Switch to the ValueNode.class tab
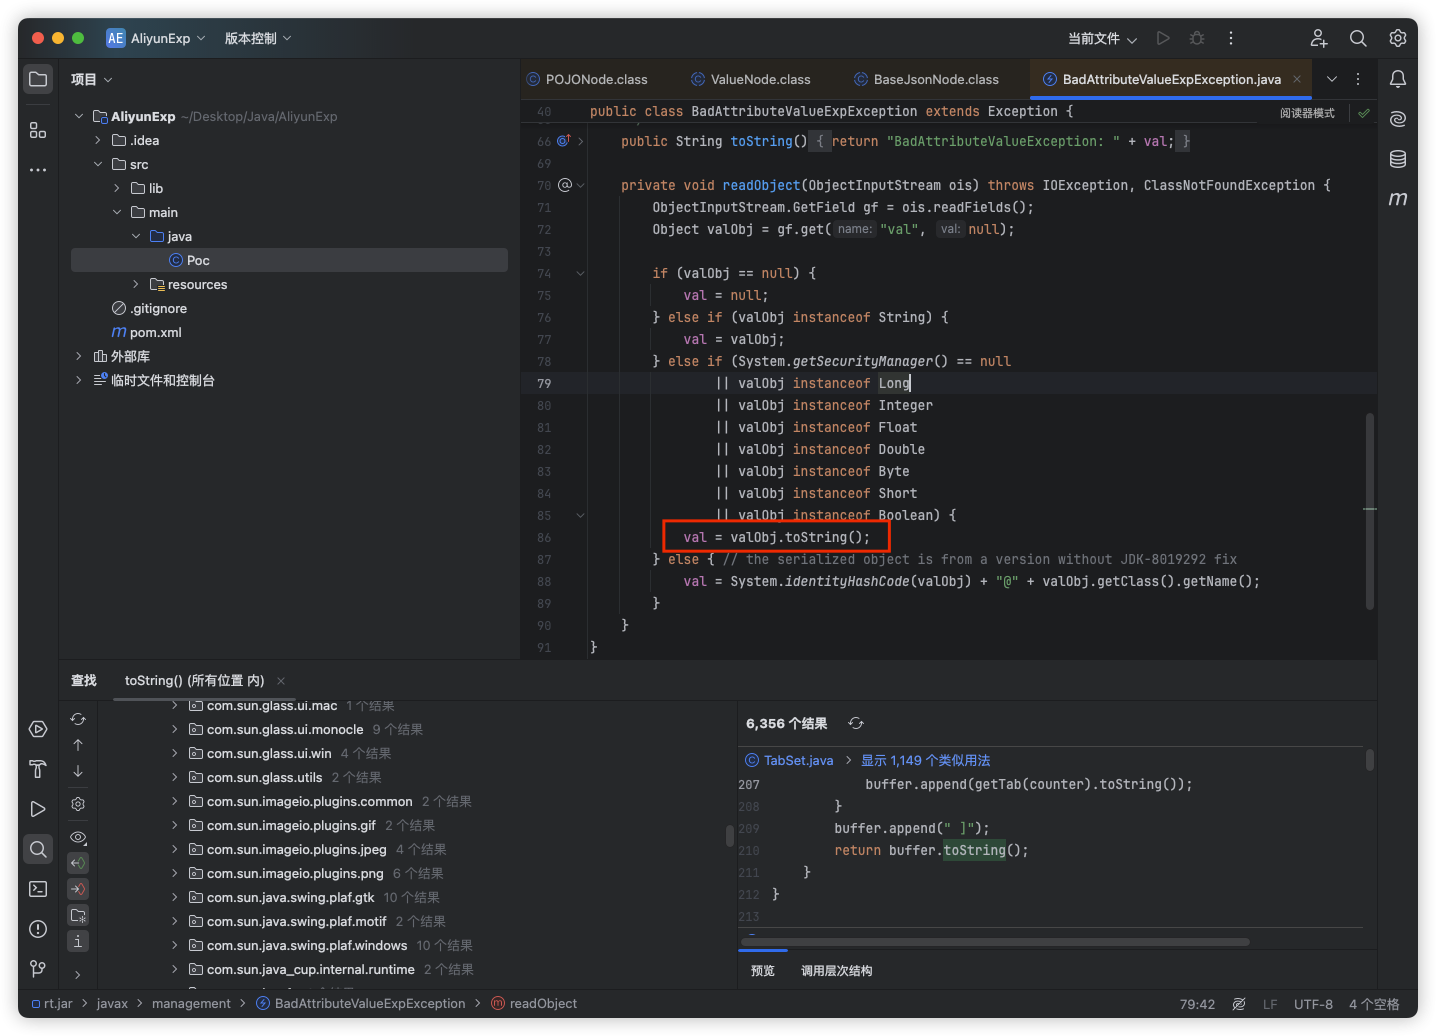Image resolution: width=1436 pixels, height=1036 pixels. (751, 79)
